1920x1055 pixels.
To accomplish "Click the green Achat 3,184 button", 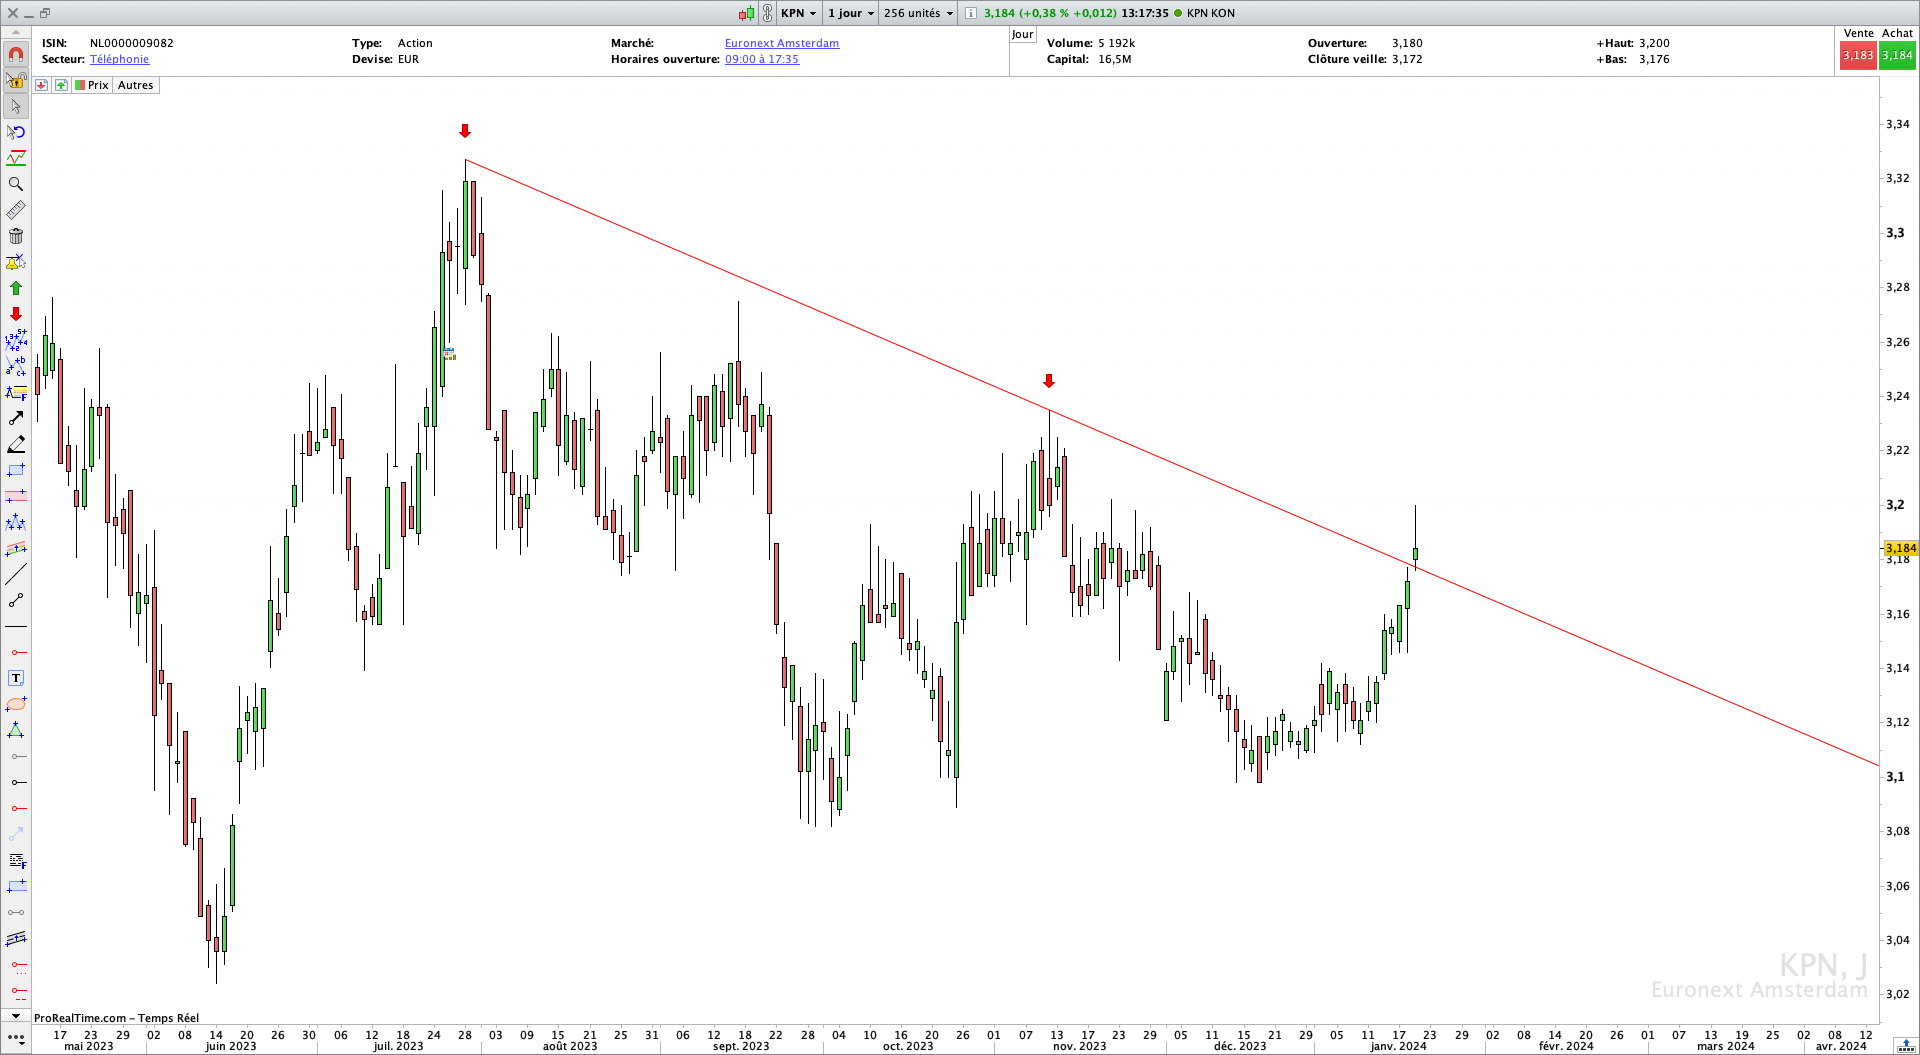I will 1897,56.
